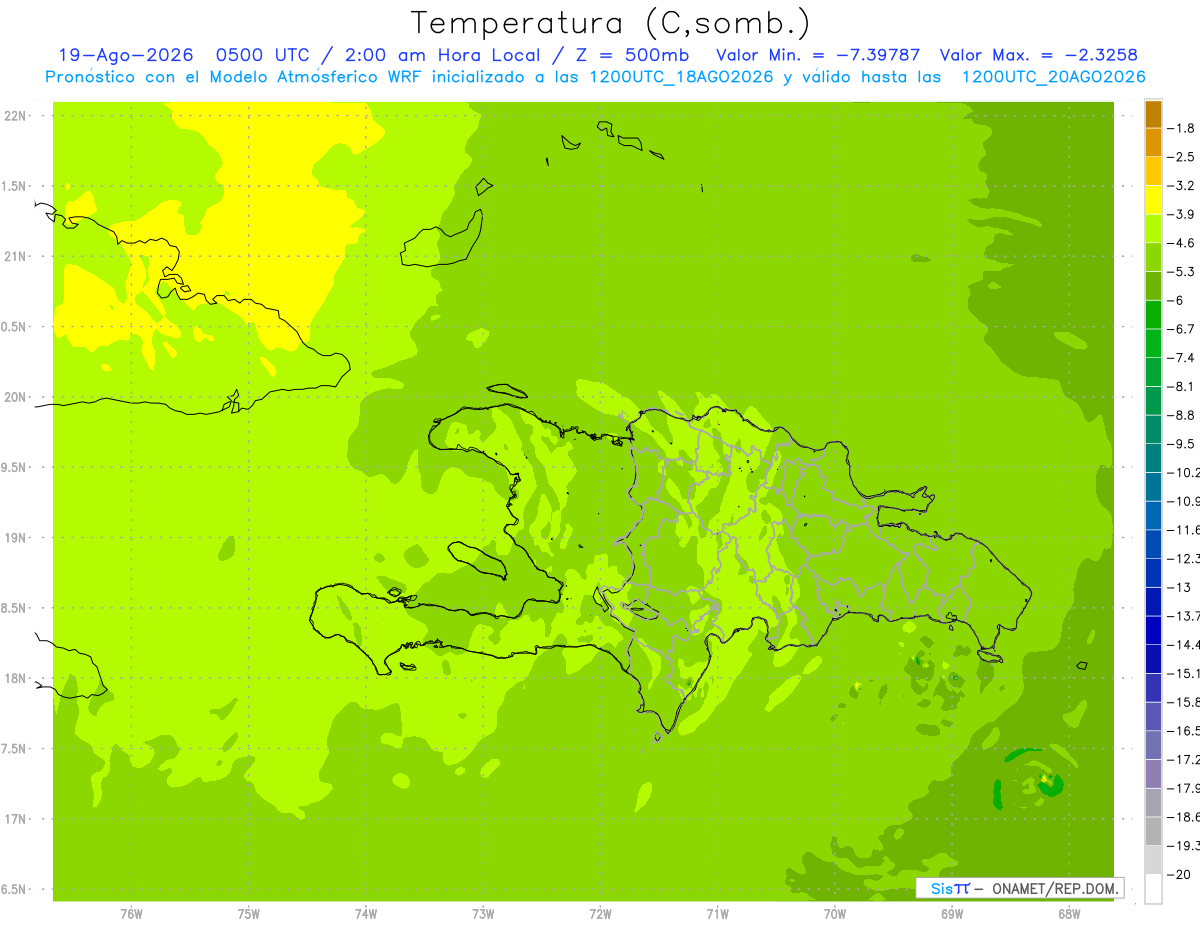This screenshot has height=927, width=1200.
Task: Click the "Valor Max. = -2.3258" readout
Action: click(x=1039, y=55)
